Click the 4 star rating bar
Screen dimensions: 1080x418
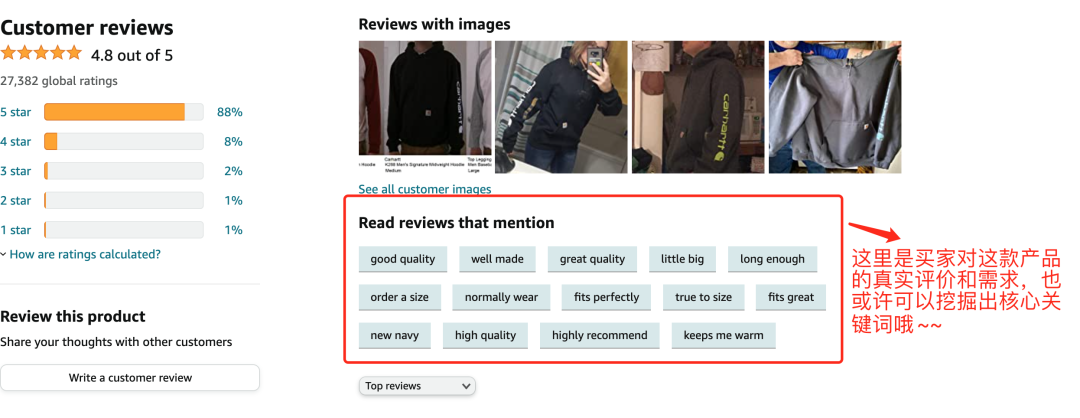pyautogui.click(x=124, y=142)
